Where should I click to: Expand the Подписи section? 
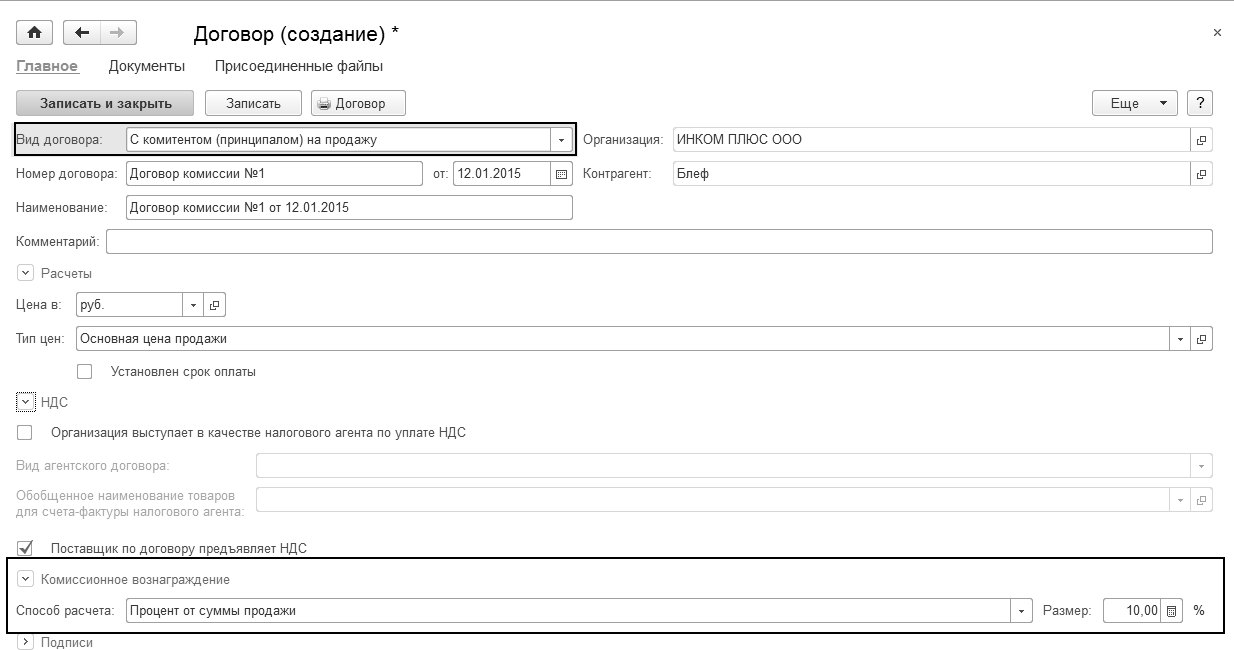[25, 642]
